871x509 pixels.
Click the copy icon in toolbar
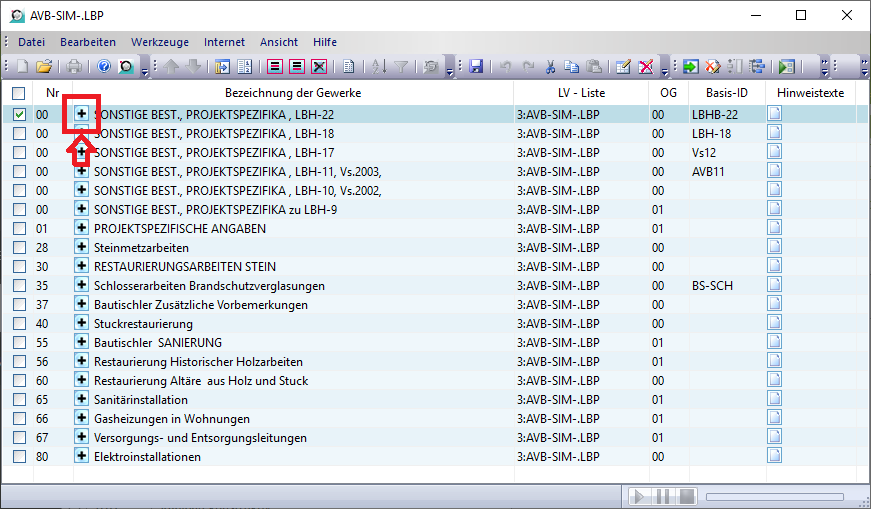(x=572, y=67)
